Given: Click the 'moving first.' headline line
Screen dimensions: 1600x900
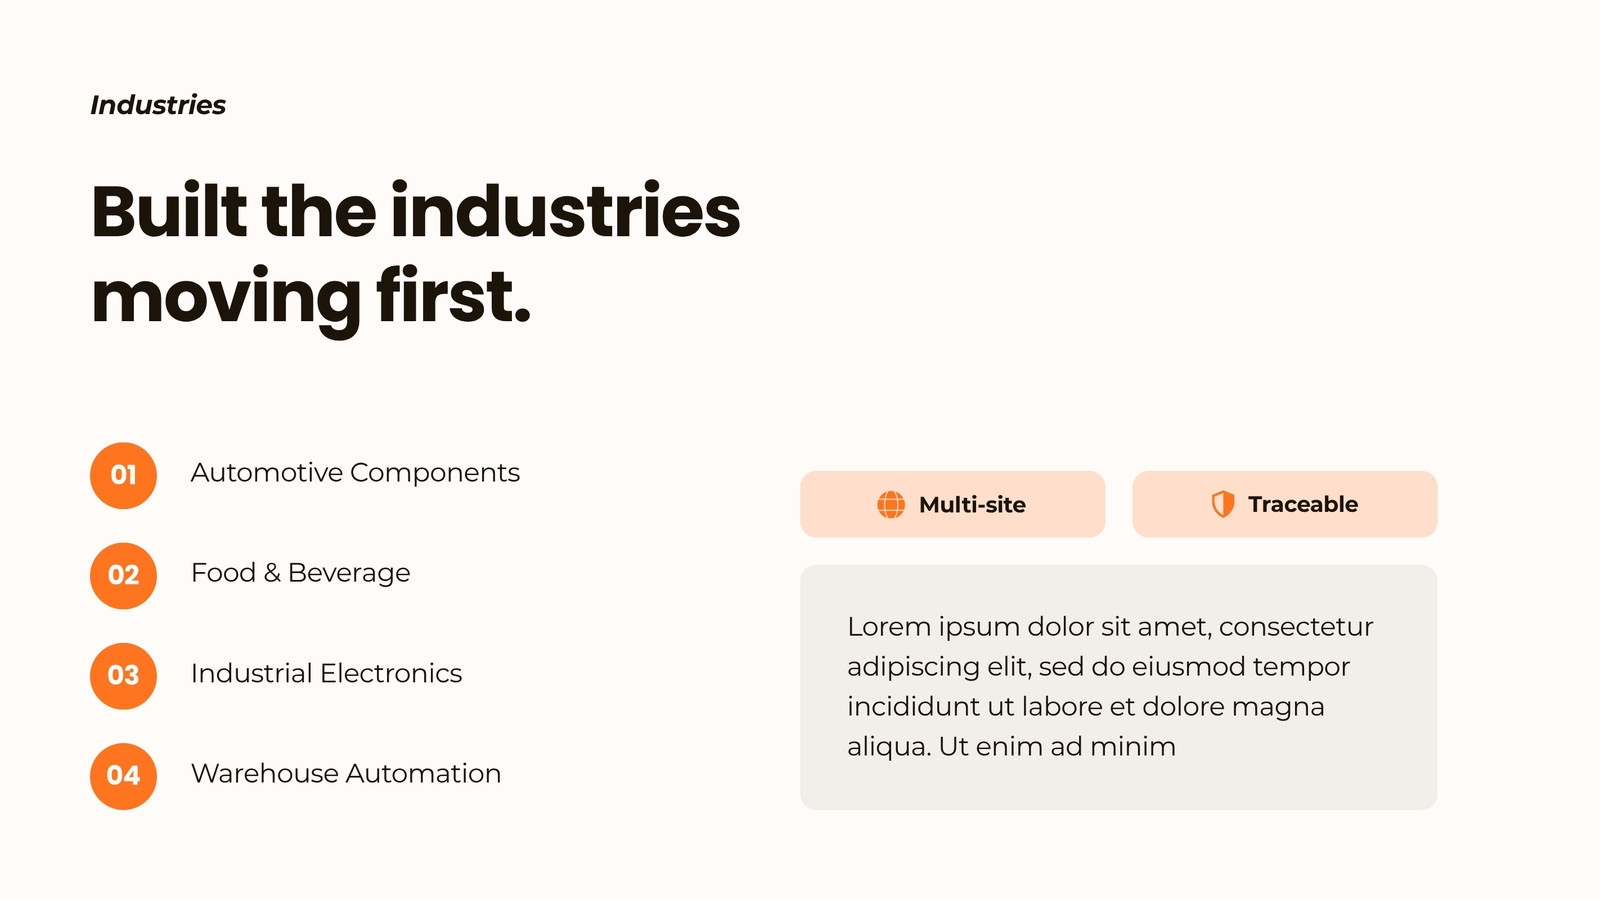Looking at the screenshot, I should [311, 298].
